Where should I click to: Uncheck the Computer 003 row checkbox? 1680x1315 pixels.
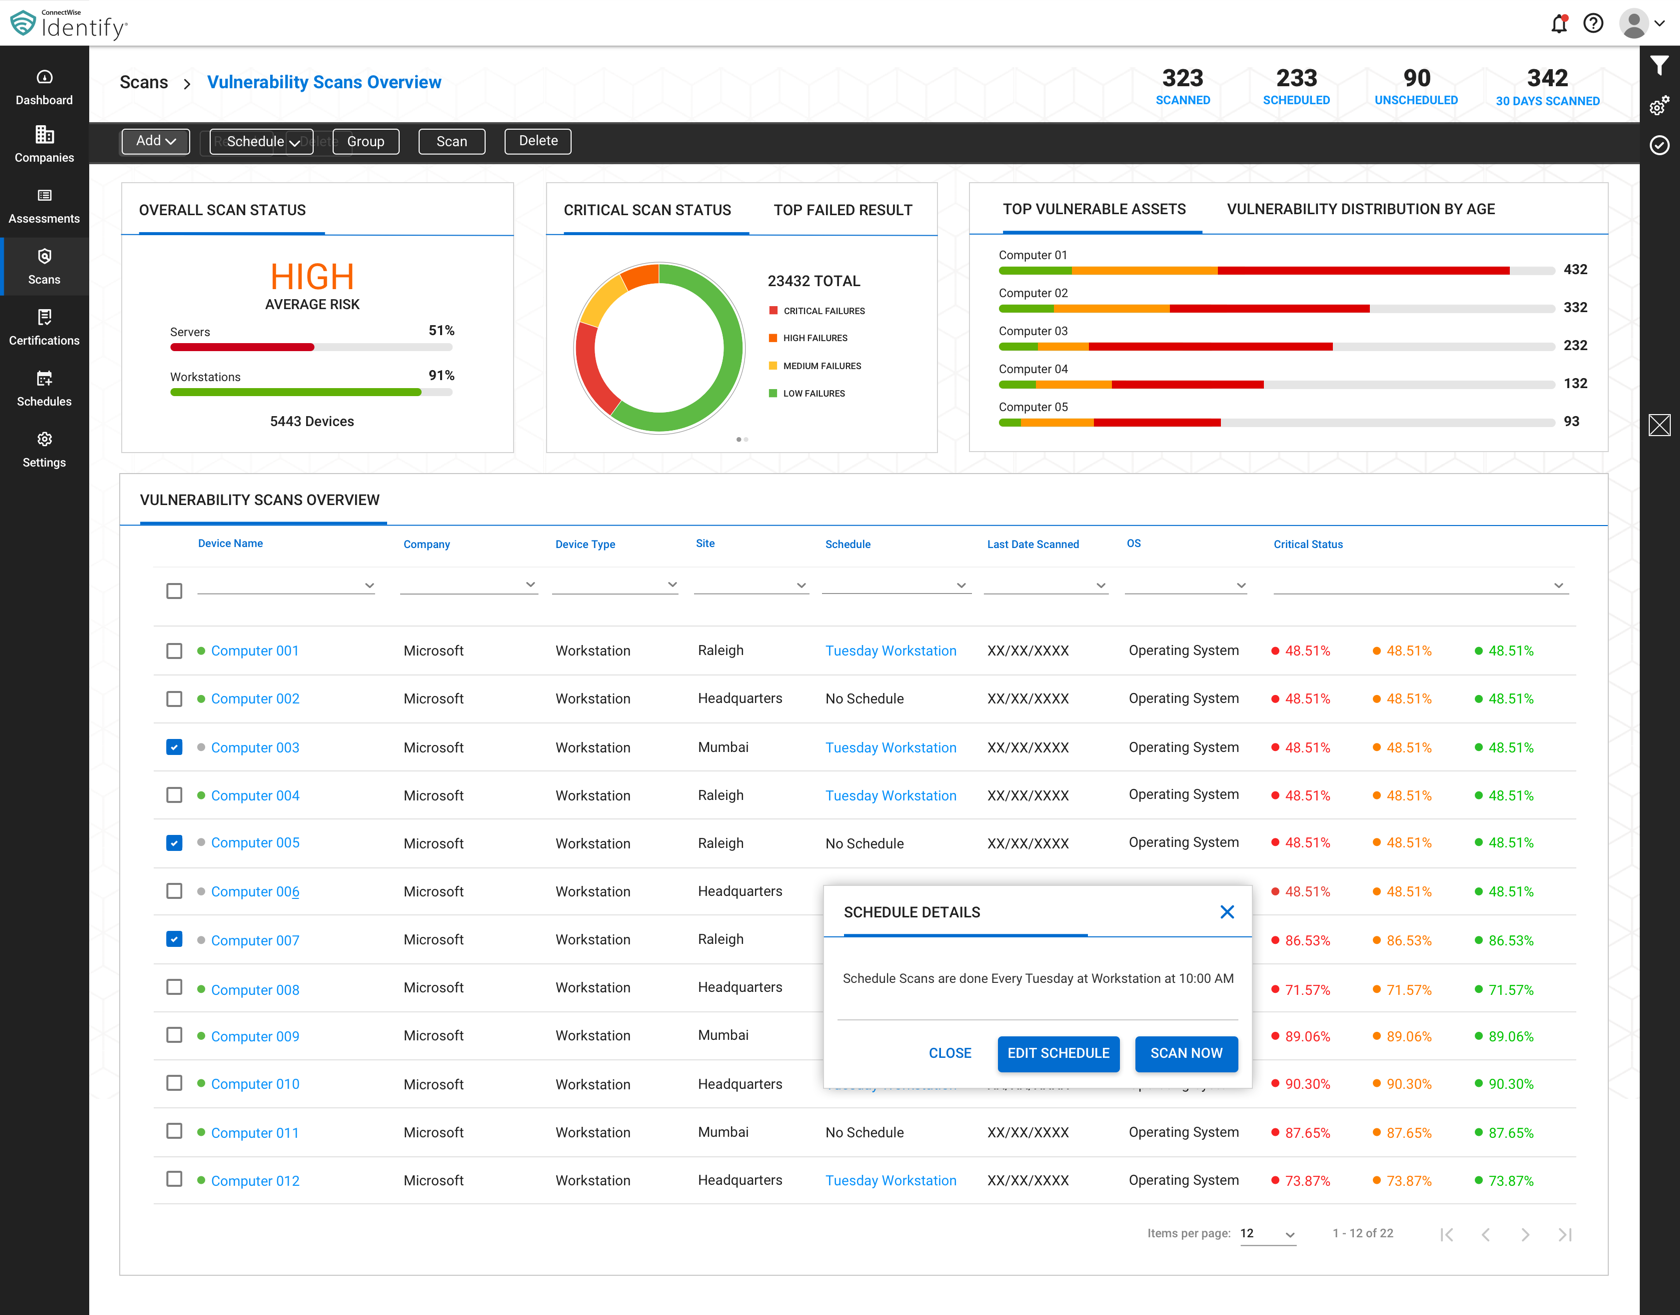click(x=174, y=747)
